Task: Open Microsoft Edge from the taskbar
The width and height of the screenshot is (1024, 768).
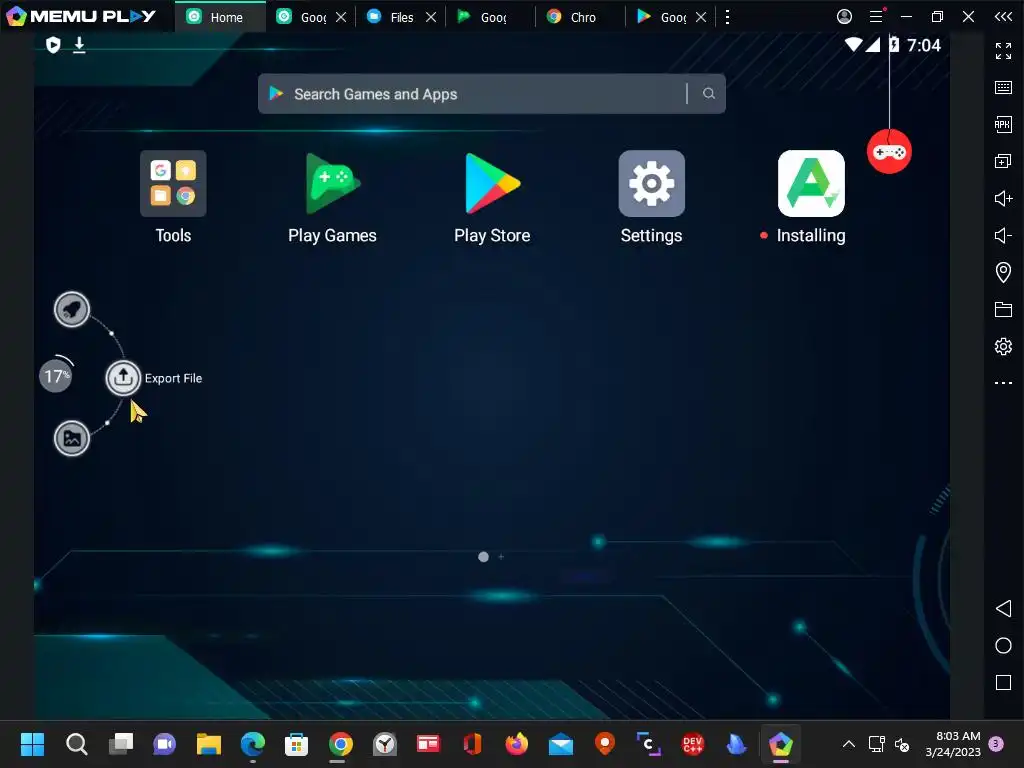Action: 253,744
